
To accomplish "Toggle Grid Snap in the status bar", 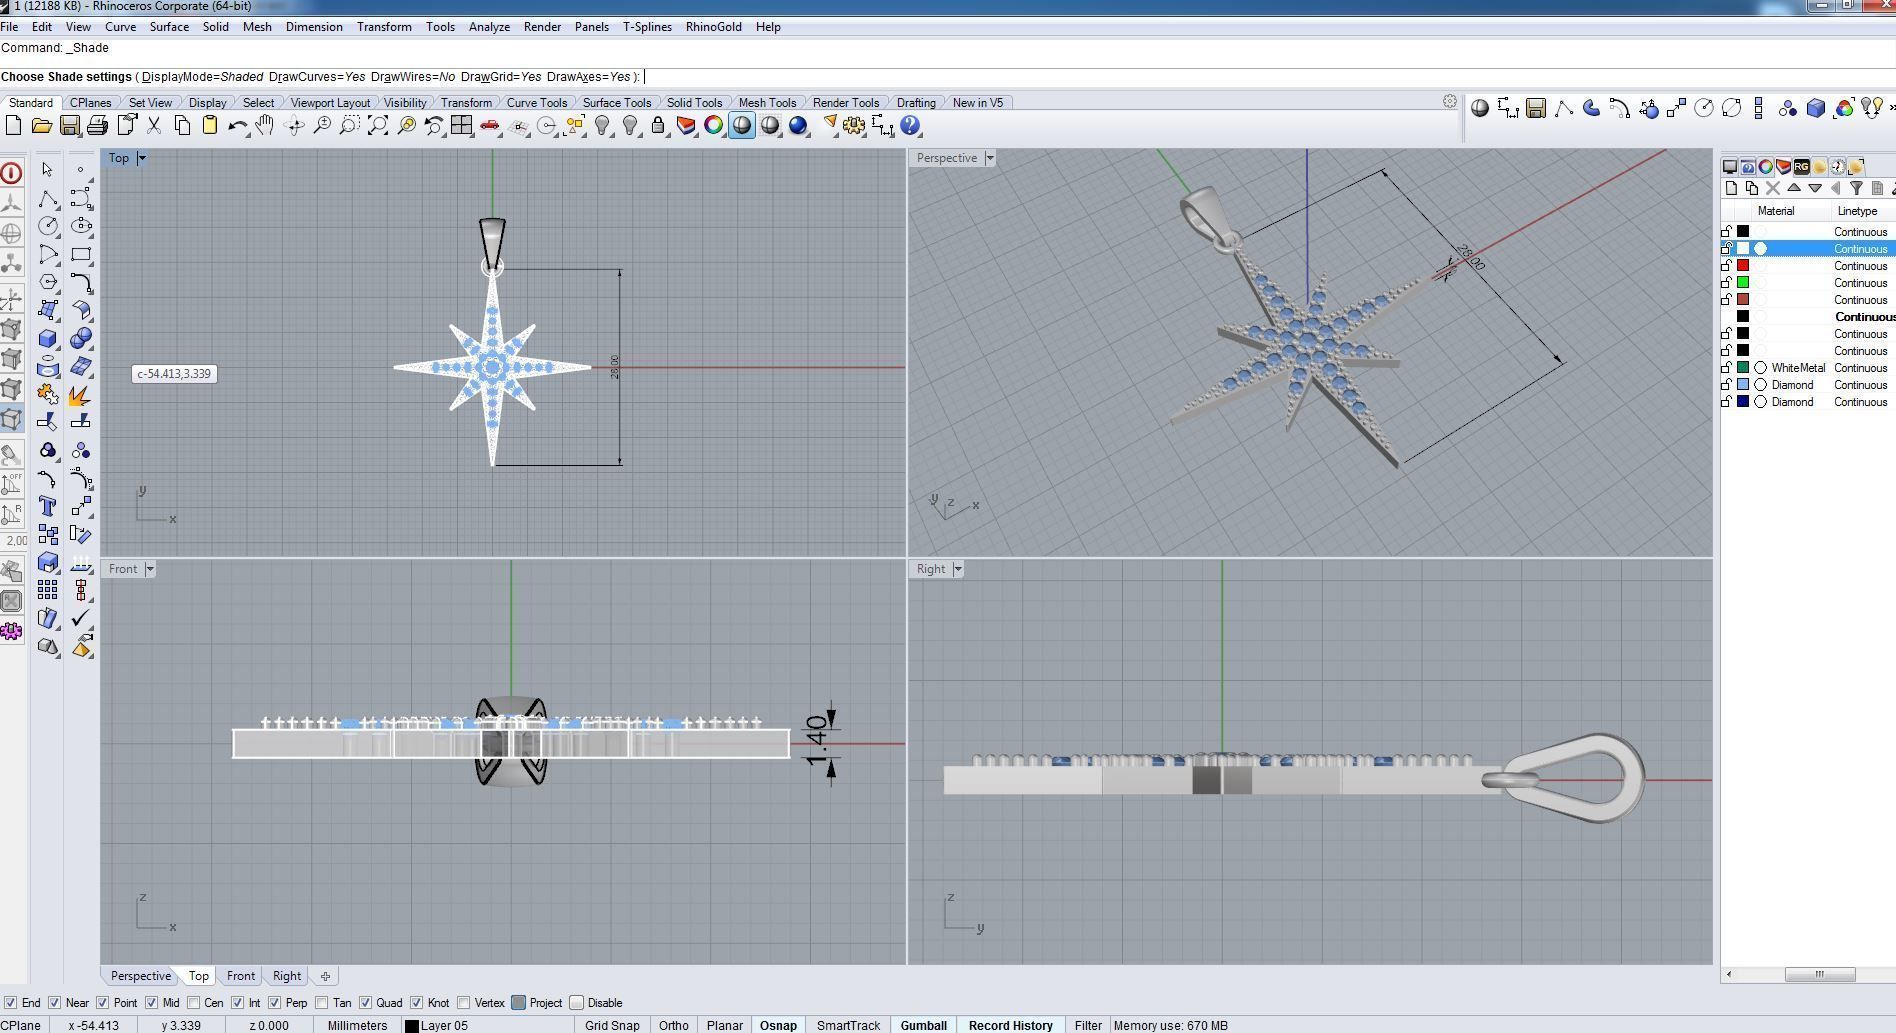I will point(612,1025).
